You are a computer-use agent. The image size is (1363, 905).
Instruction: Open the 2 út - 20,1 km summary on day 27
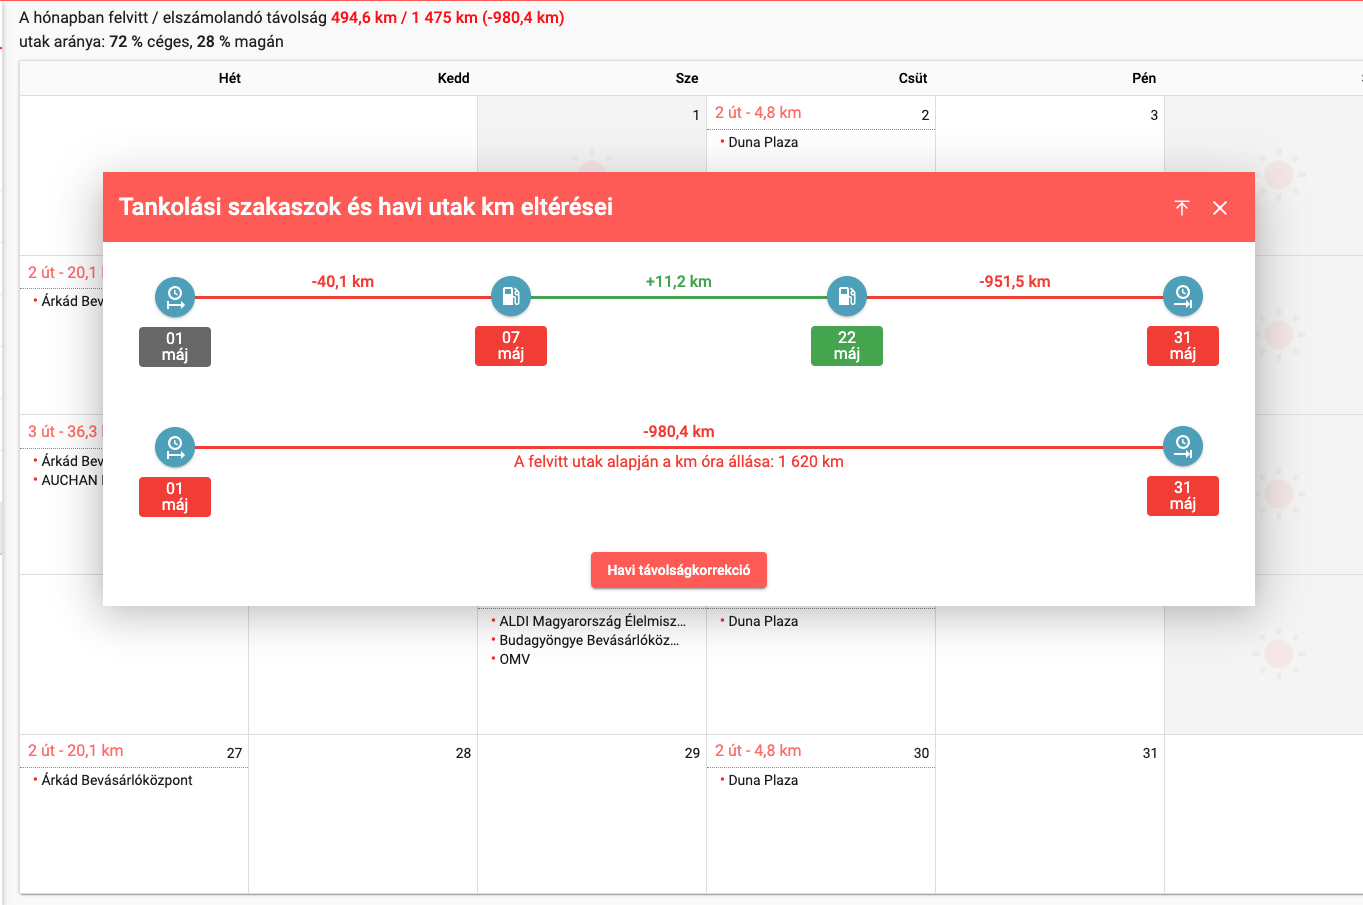point(76,751)
